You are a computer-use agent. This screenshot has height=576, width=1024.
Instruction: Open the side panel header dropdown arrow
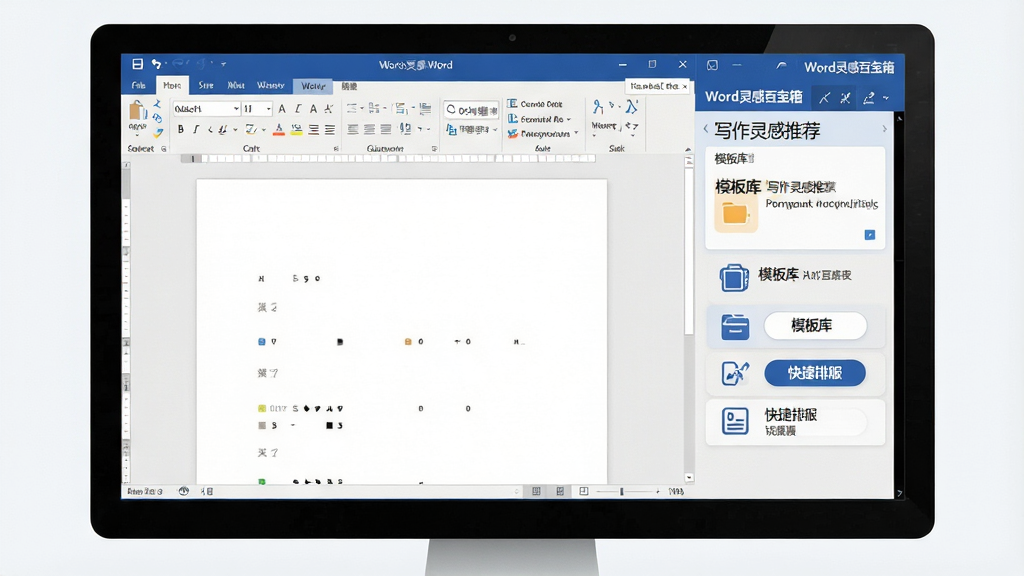pos(886,98)
